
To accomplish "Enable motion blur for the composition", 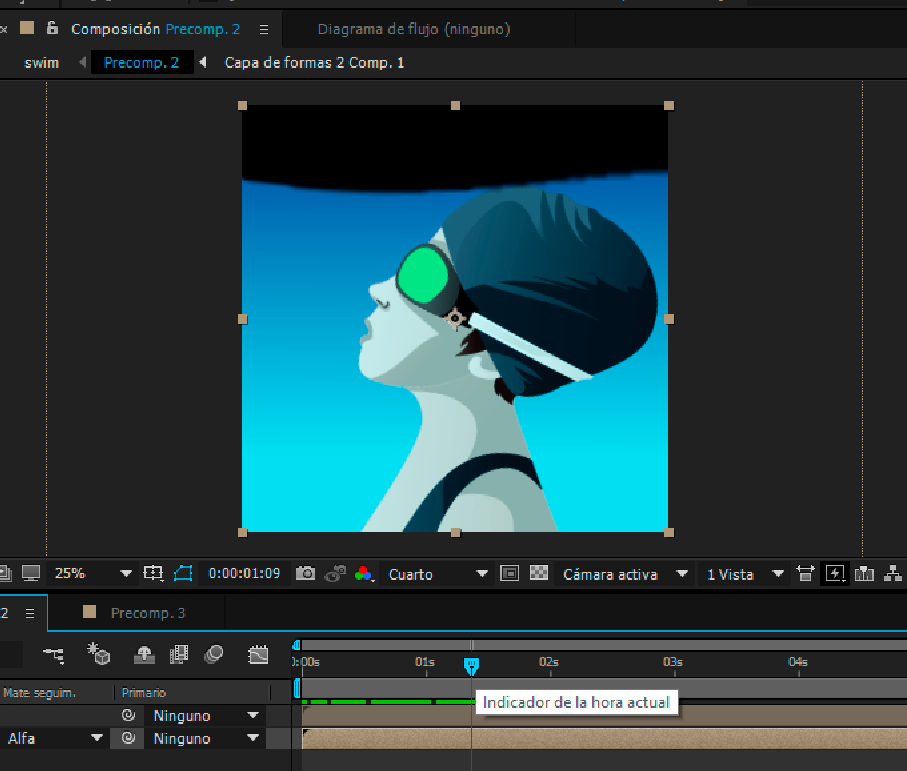I will point(213,655).
